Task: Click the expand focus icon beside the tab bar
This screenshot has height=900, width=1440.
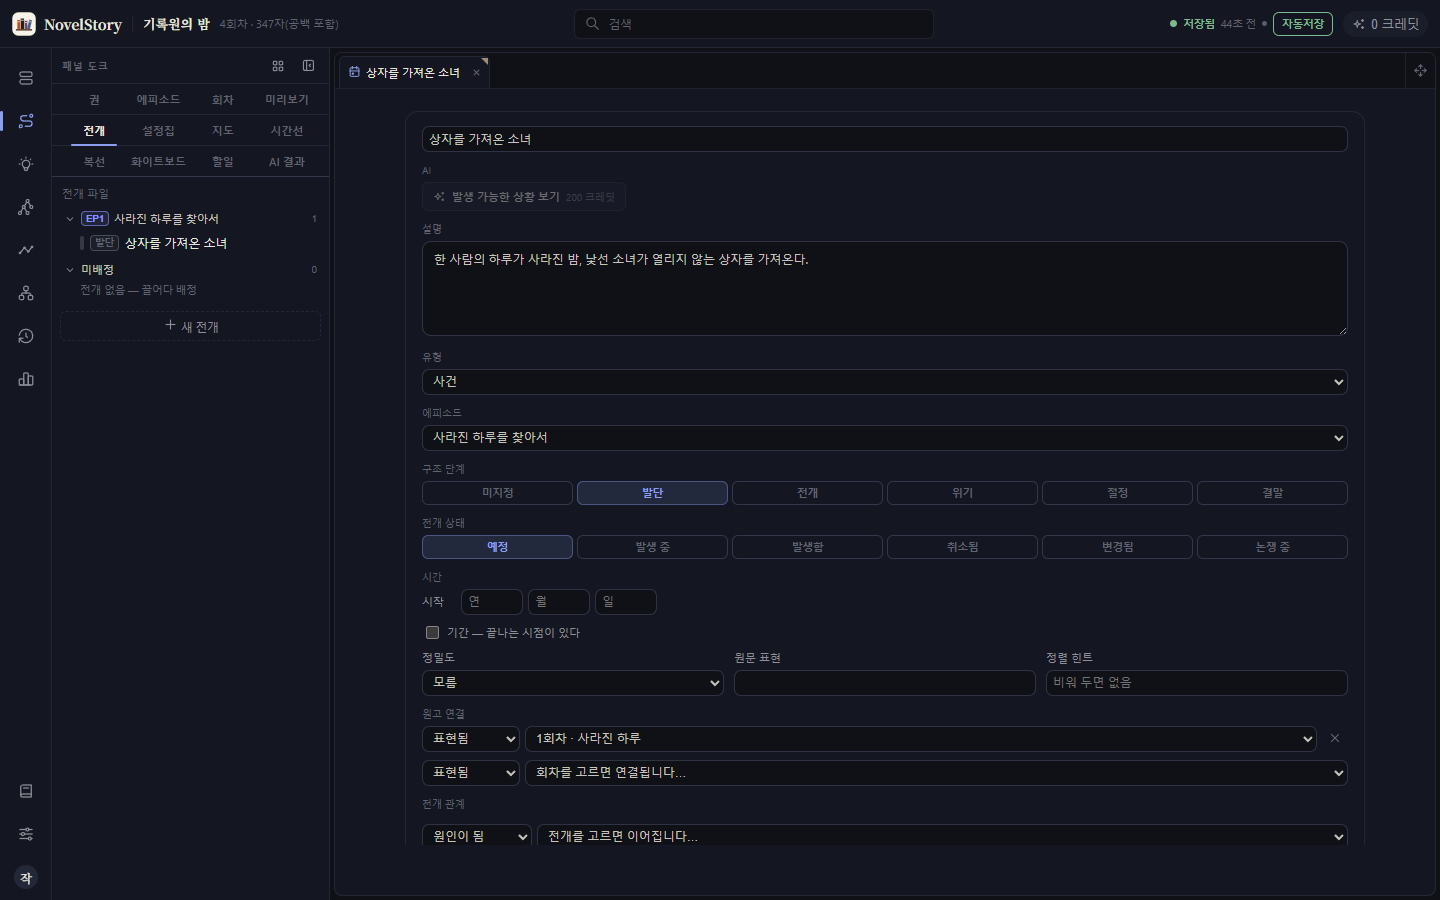Action: (1420, 70)
